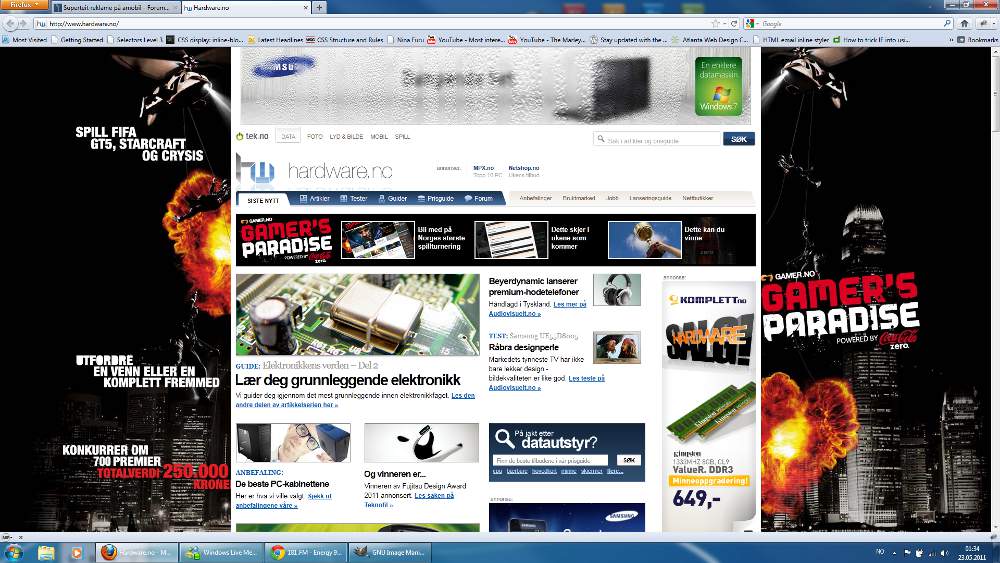1000x563 pixels.
Task: Open the MPX.no sponsor link
Action: pos(483,168)
